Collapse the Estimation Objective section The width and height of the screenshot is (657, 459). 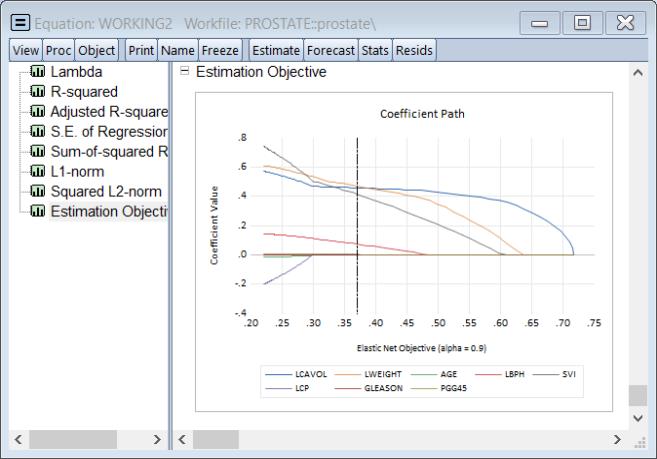[184, 72]
